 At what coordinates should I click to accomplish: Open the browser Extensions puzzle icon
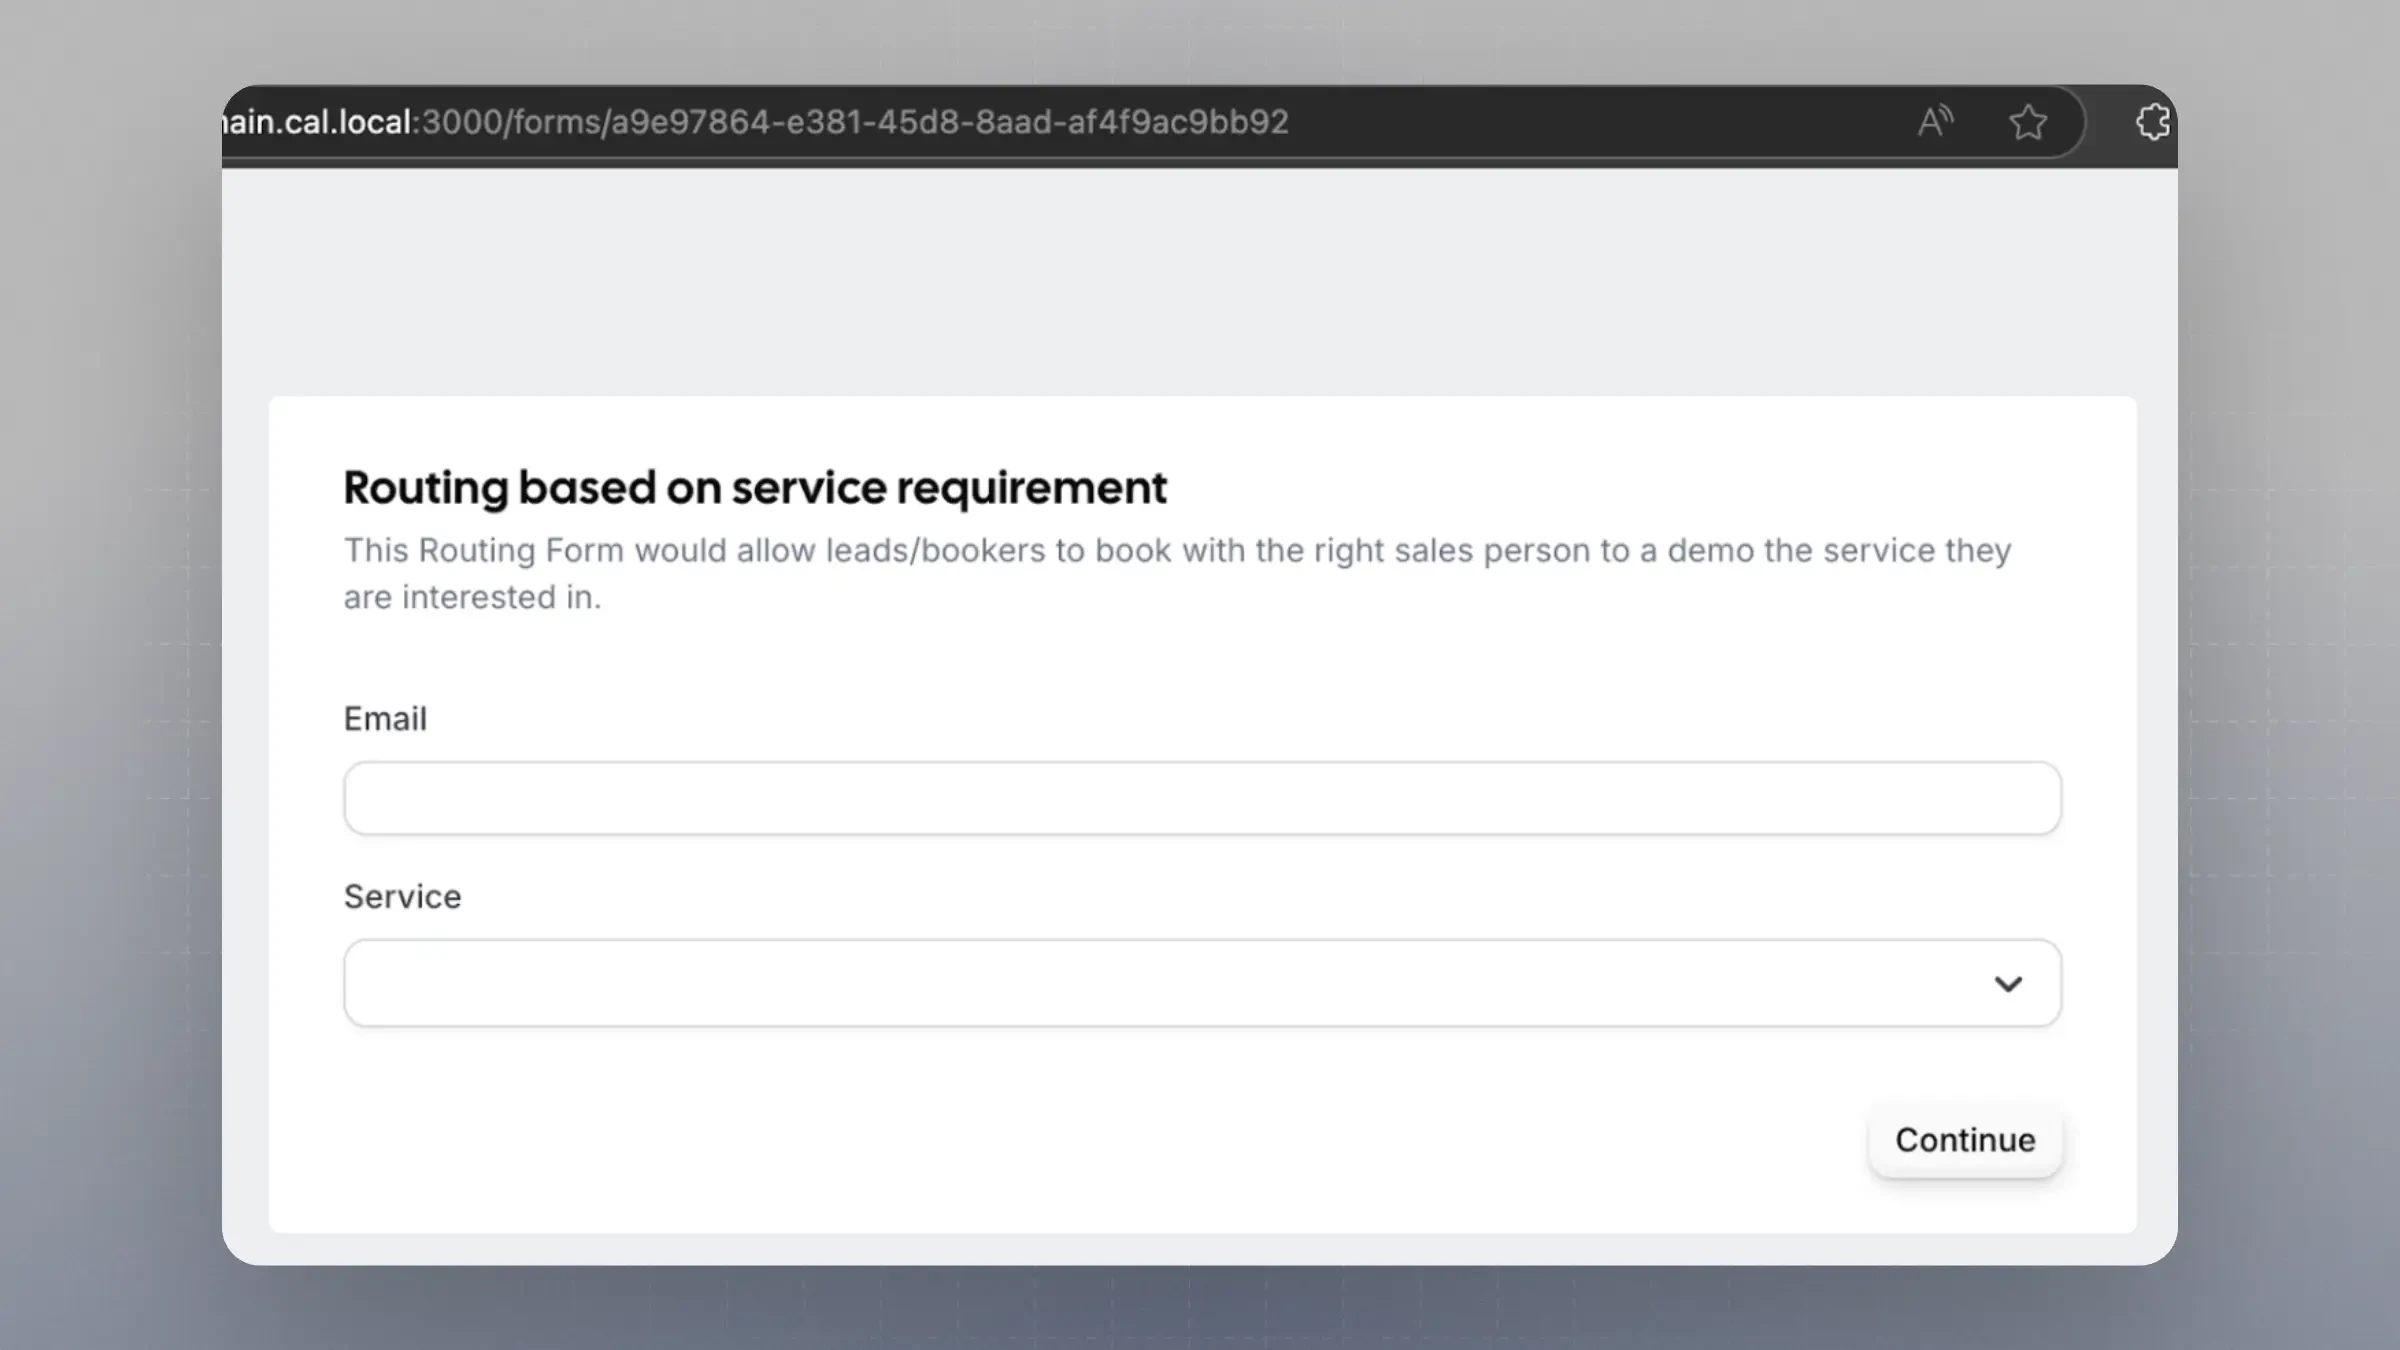pos(2152,122)
